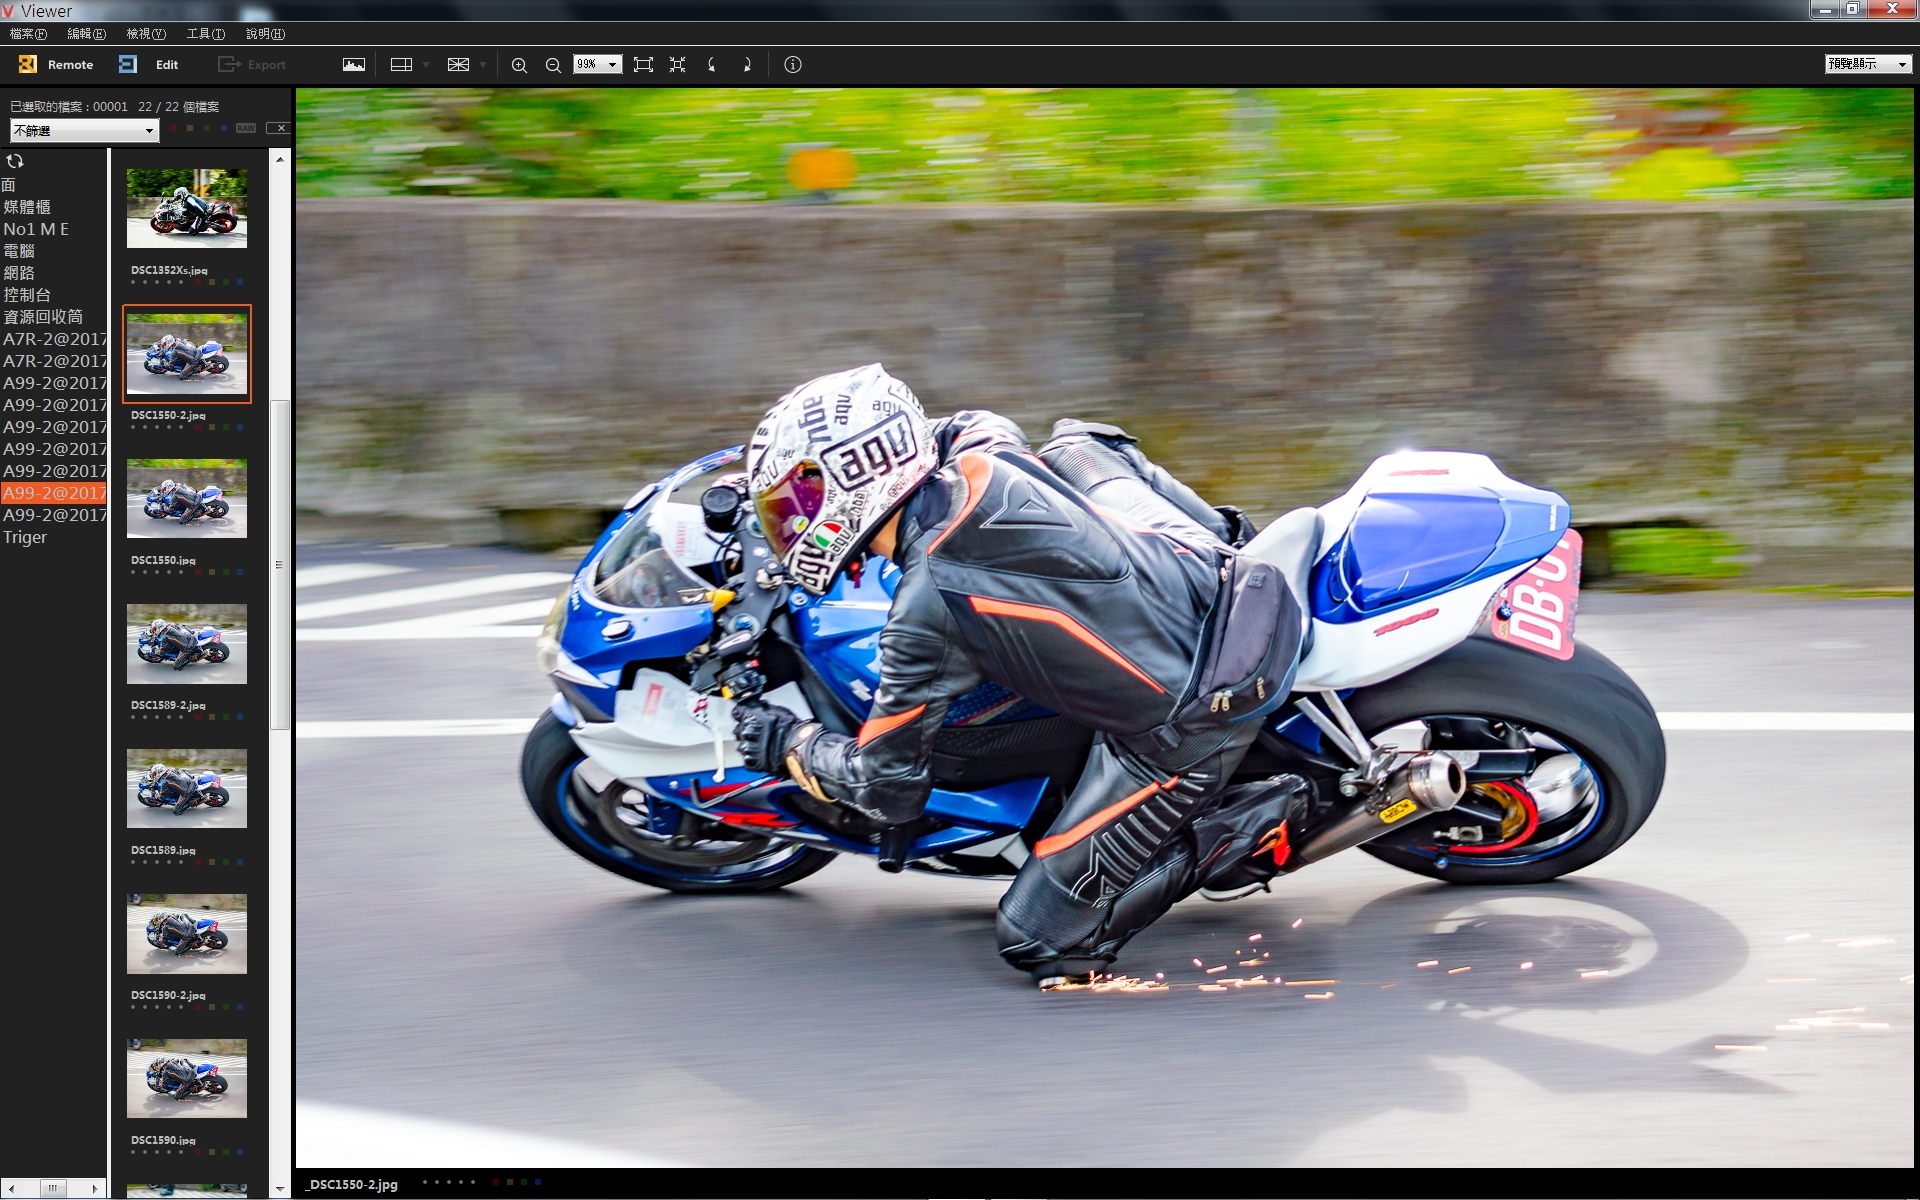Apply blue label in bottom status bar
Viewport: 1920px width, 1200px height.
538,1182
